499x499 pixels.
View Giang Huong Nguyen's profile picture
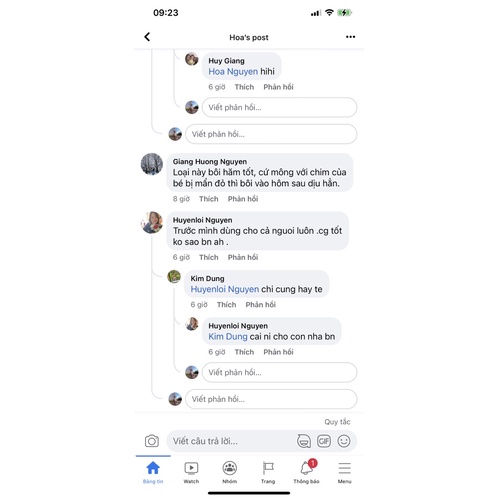tap(152, 164)
